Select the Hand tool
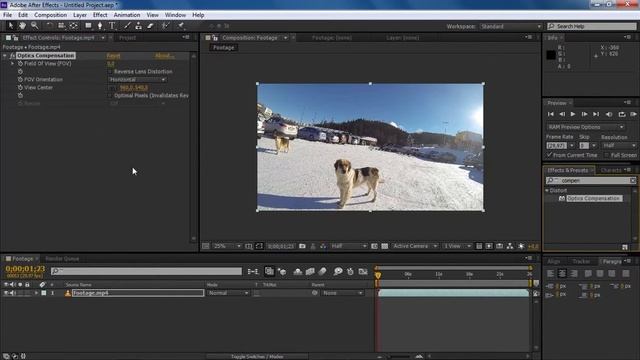This screenshot has height=360, width=640. (22, 26)
